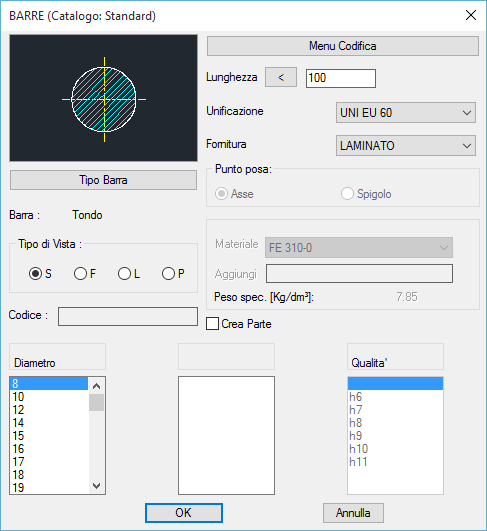Choose quality h8 in the Qualita' list
The image size is (487, 531).
tap(395, 423)
